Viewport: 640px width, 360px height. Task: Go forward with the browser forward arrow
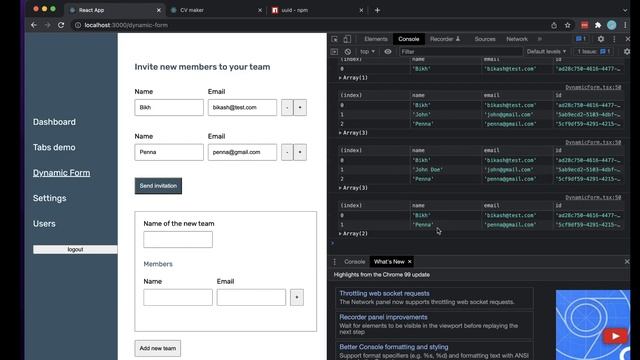[x=47, y=25]
